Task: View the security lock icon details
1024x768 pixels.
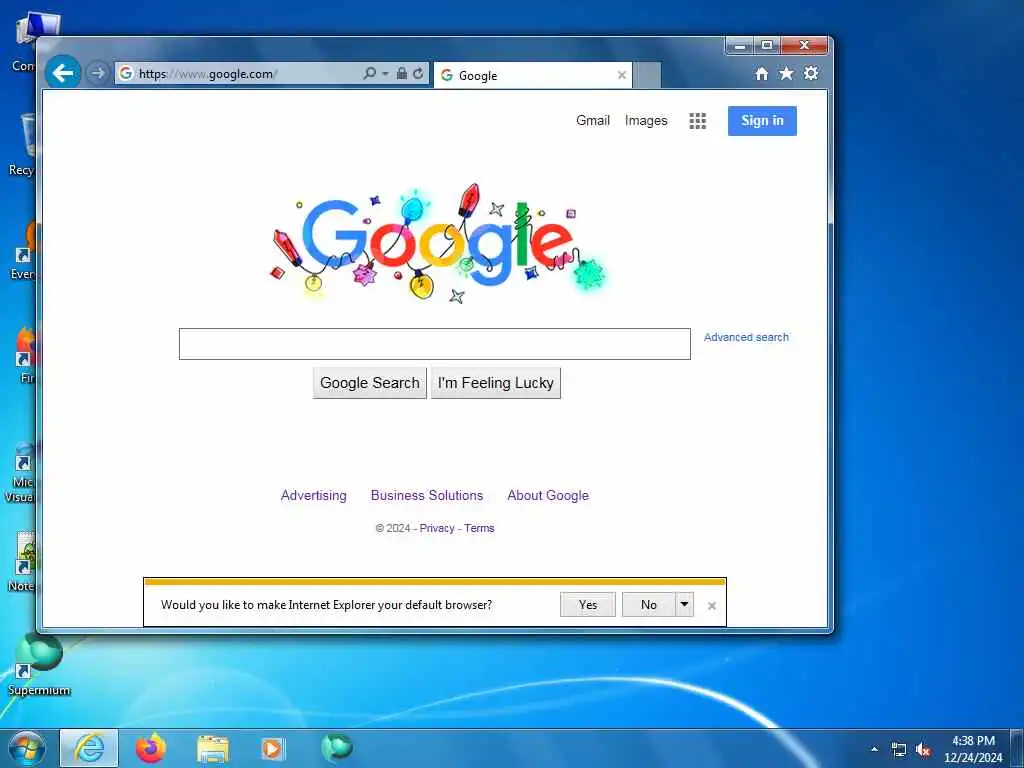Action: (402, 74)
